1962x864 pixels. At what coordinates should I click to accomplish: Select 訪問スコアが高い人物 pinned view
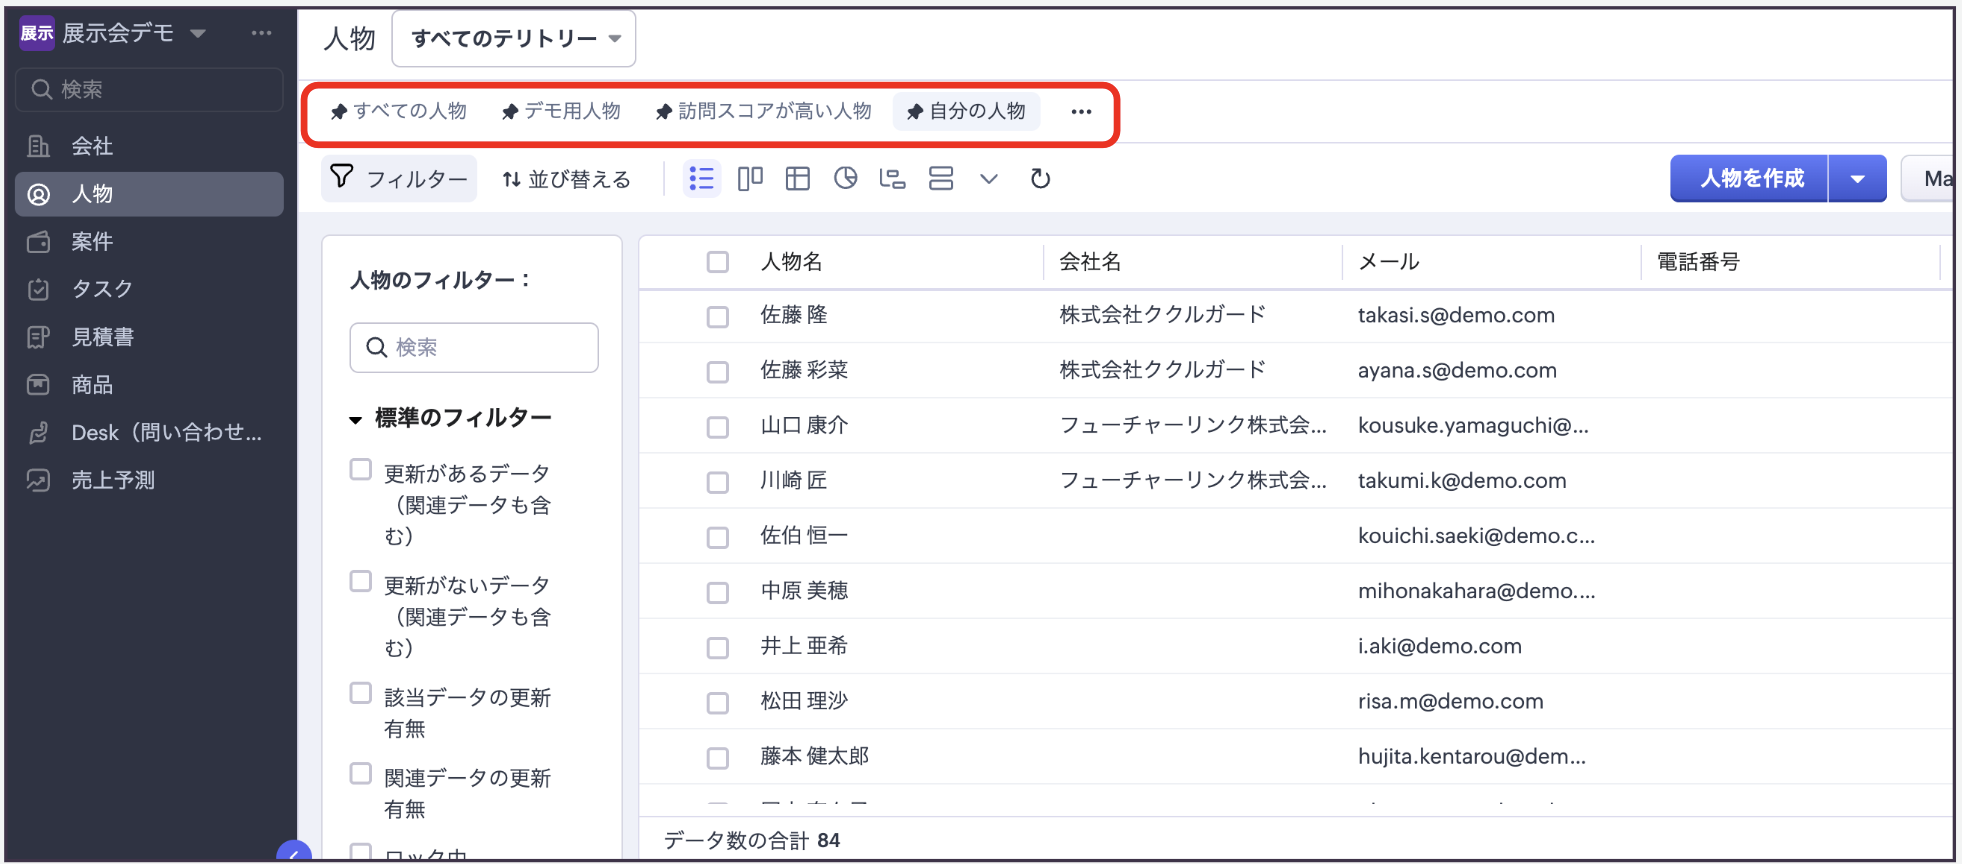pyautogui.click(x=764, y=111)
